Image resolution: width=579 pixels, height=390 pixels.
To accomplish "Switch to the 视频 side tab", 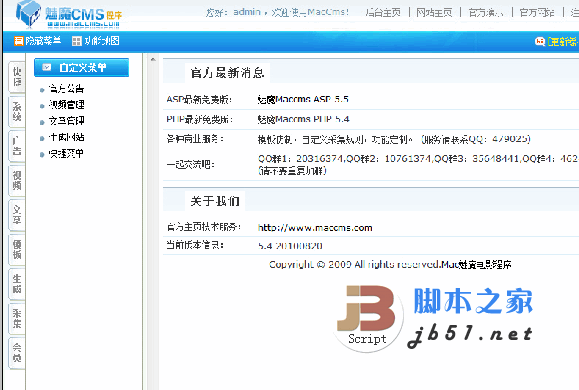I will coord(17,181).
